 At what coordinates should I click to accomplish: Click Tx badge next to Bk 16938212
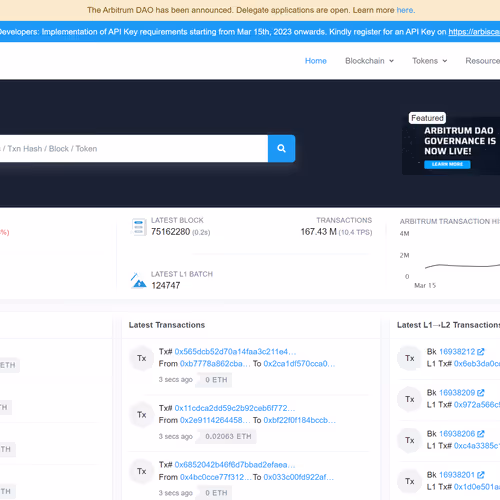pyautogui.click(x=410, y=358)
